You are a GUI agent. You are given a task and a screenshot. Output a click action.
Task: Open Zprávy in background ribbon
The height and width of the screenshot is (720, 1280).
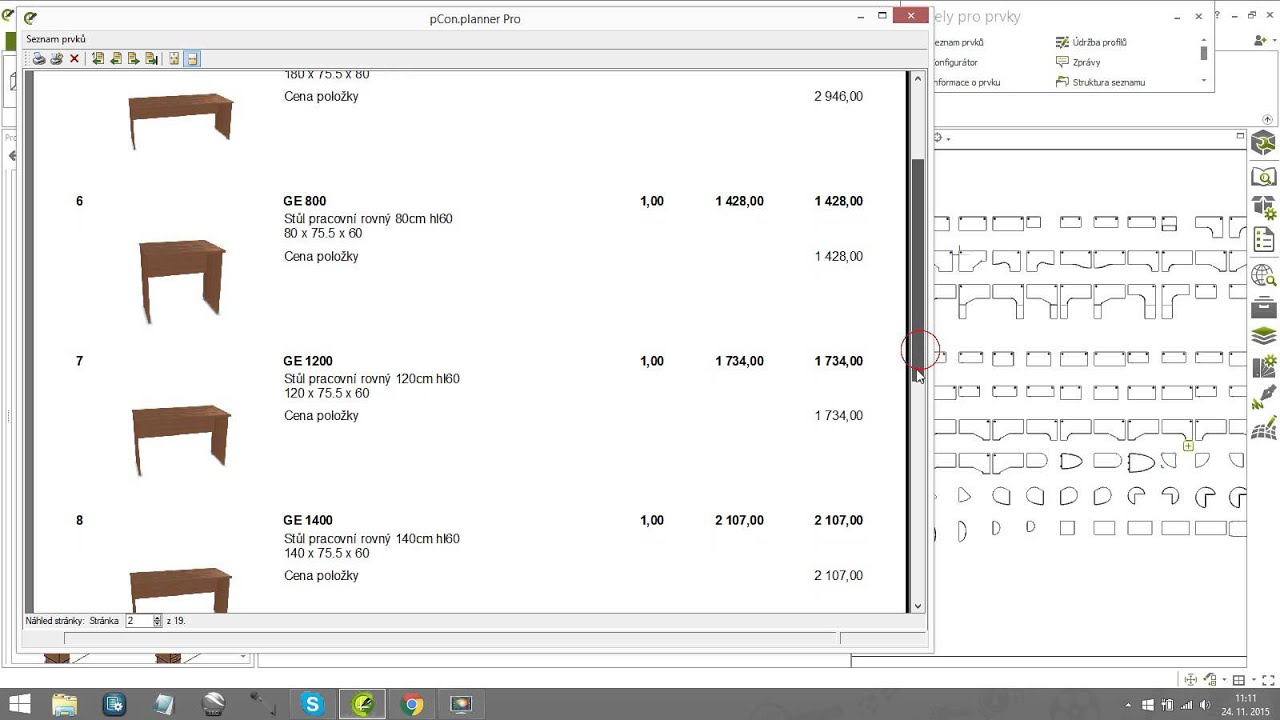(x=1079, y=62)
